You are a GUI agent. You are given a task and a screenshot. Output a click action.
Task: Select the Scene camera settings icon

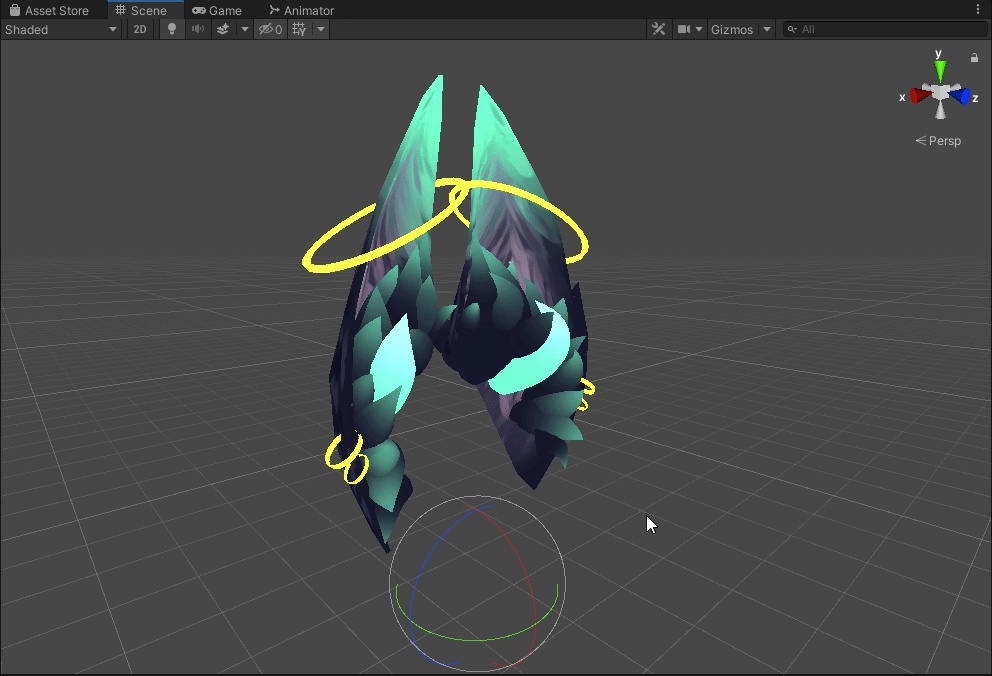point(686,29)
